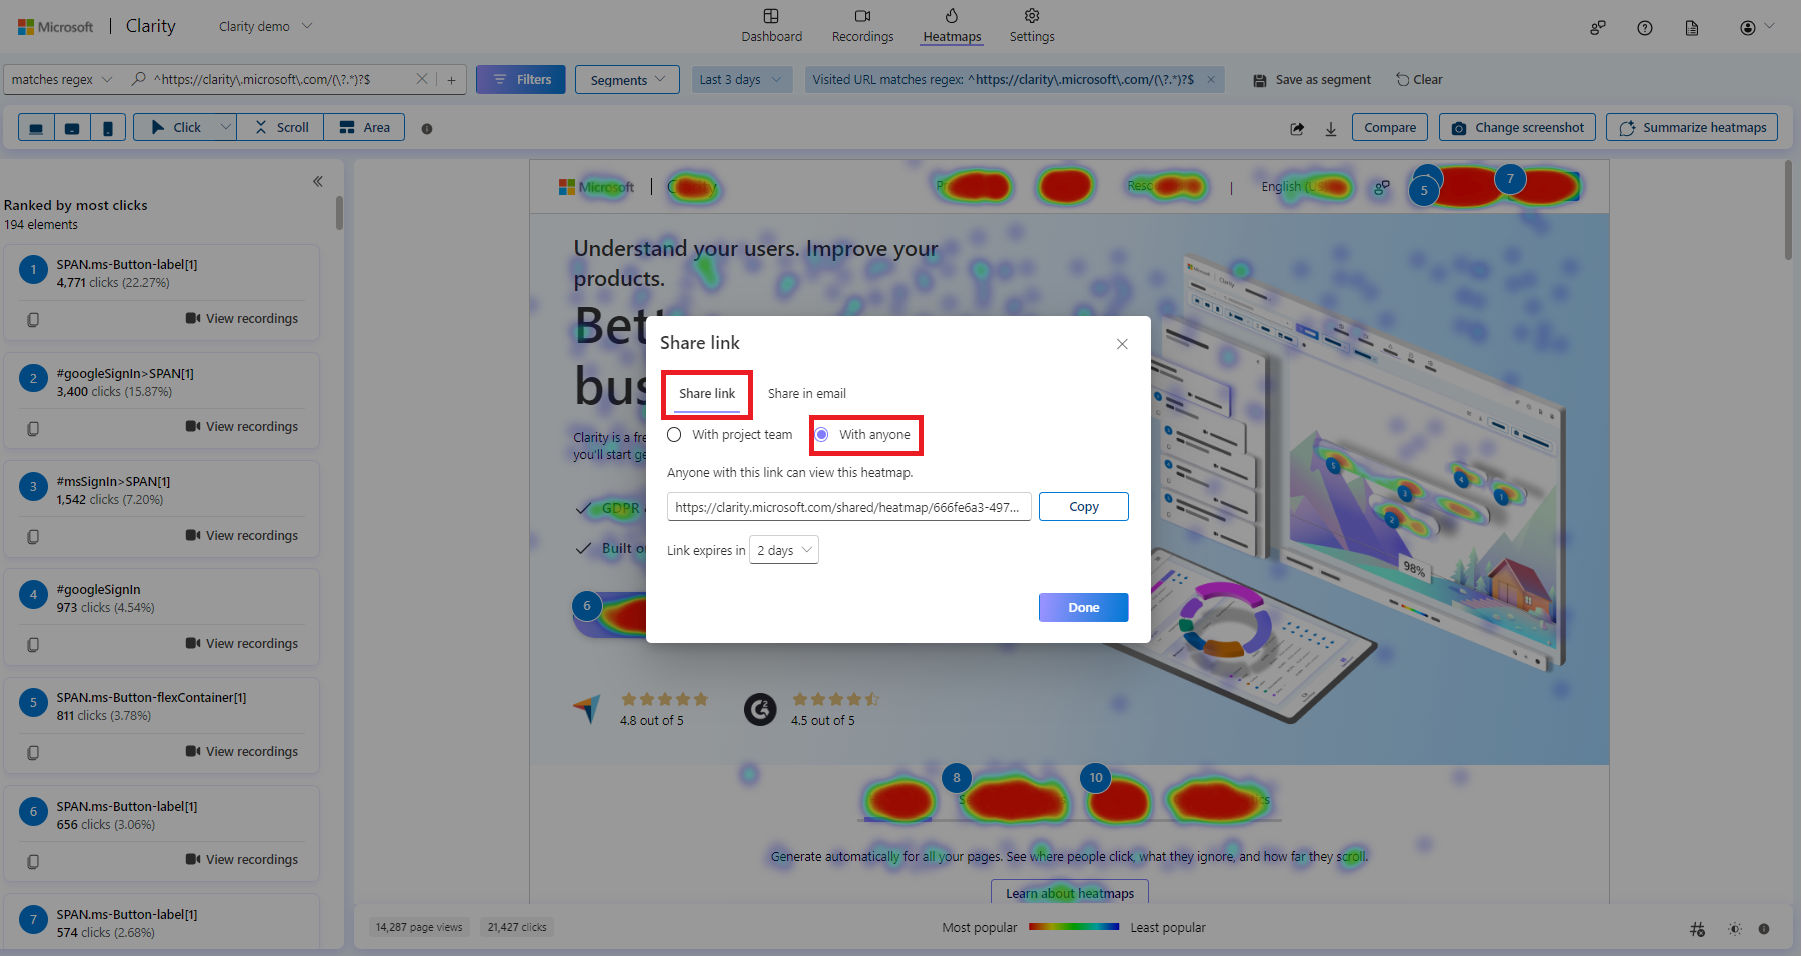The height and width of the screenshot is (956, 1802).
Task: Switch to Click heatmap mode
Action: click(176, 128)
